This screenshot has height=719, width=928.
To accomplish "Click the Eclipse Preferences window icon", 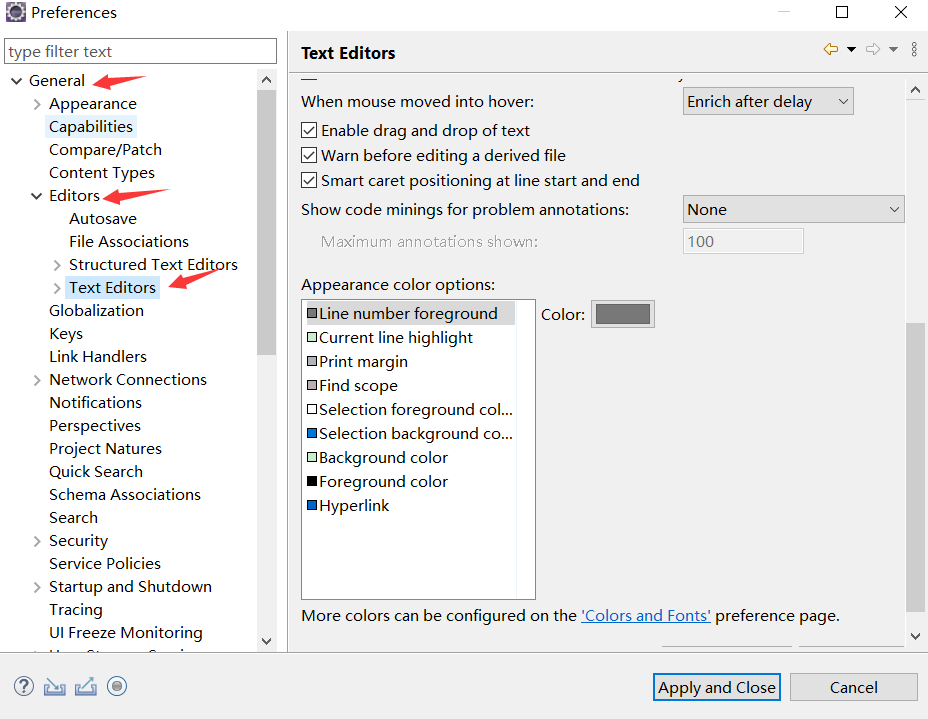I will (x=15, y=12).
